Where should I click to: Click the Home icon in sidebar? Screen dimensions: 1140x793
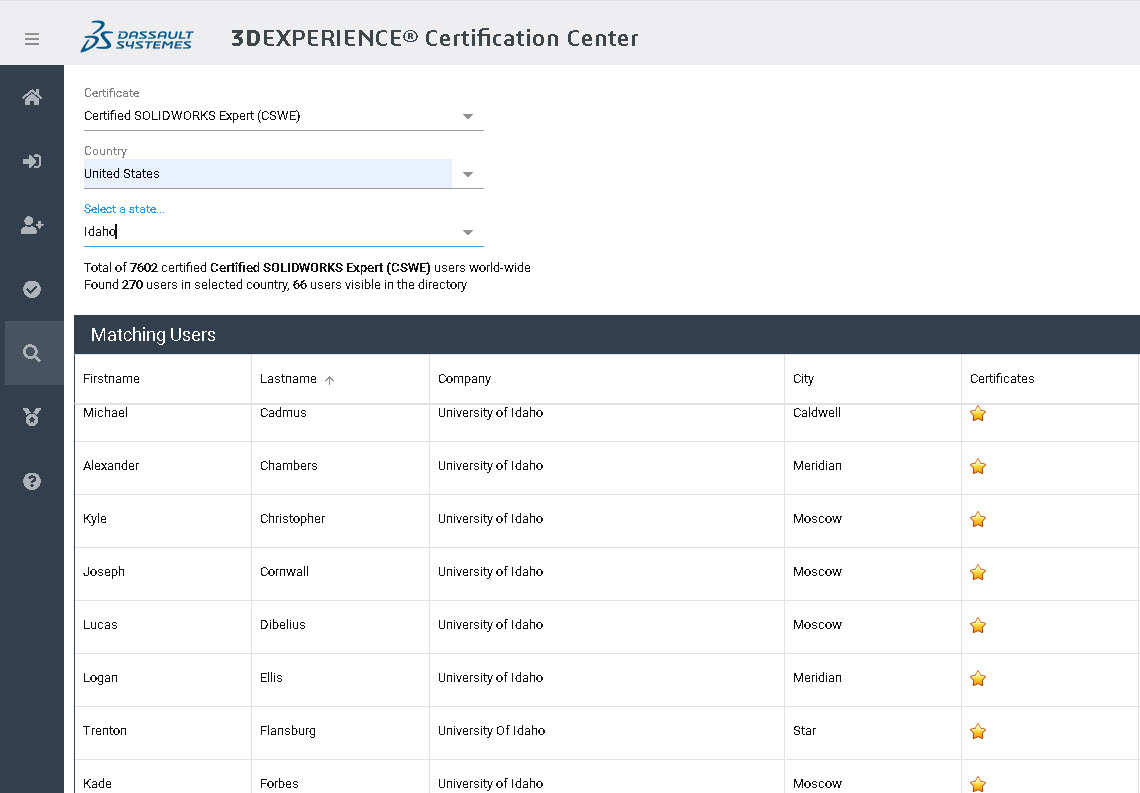click(32, 97)
